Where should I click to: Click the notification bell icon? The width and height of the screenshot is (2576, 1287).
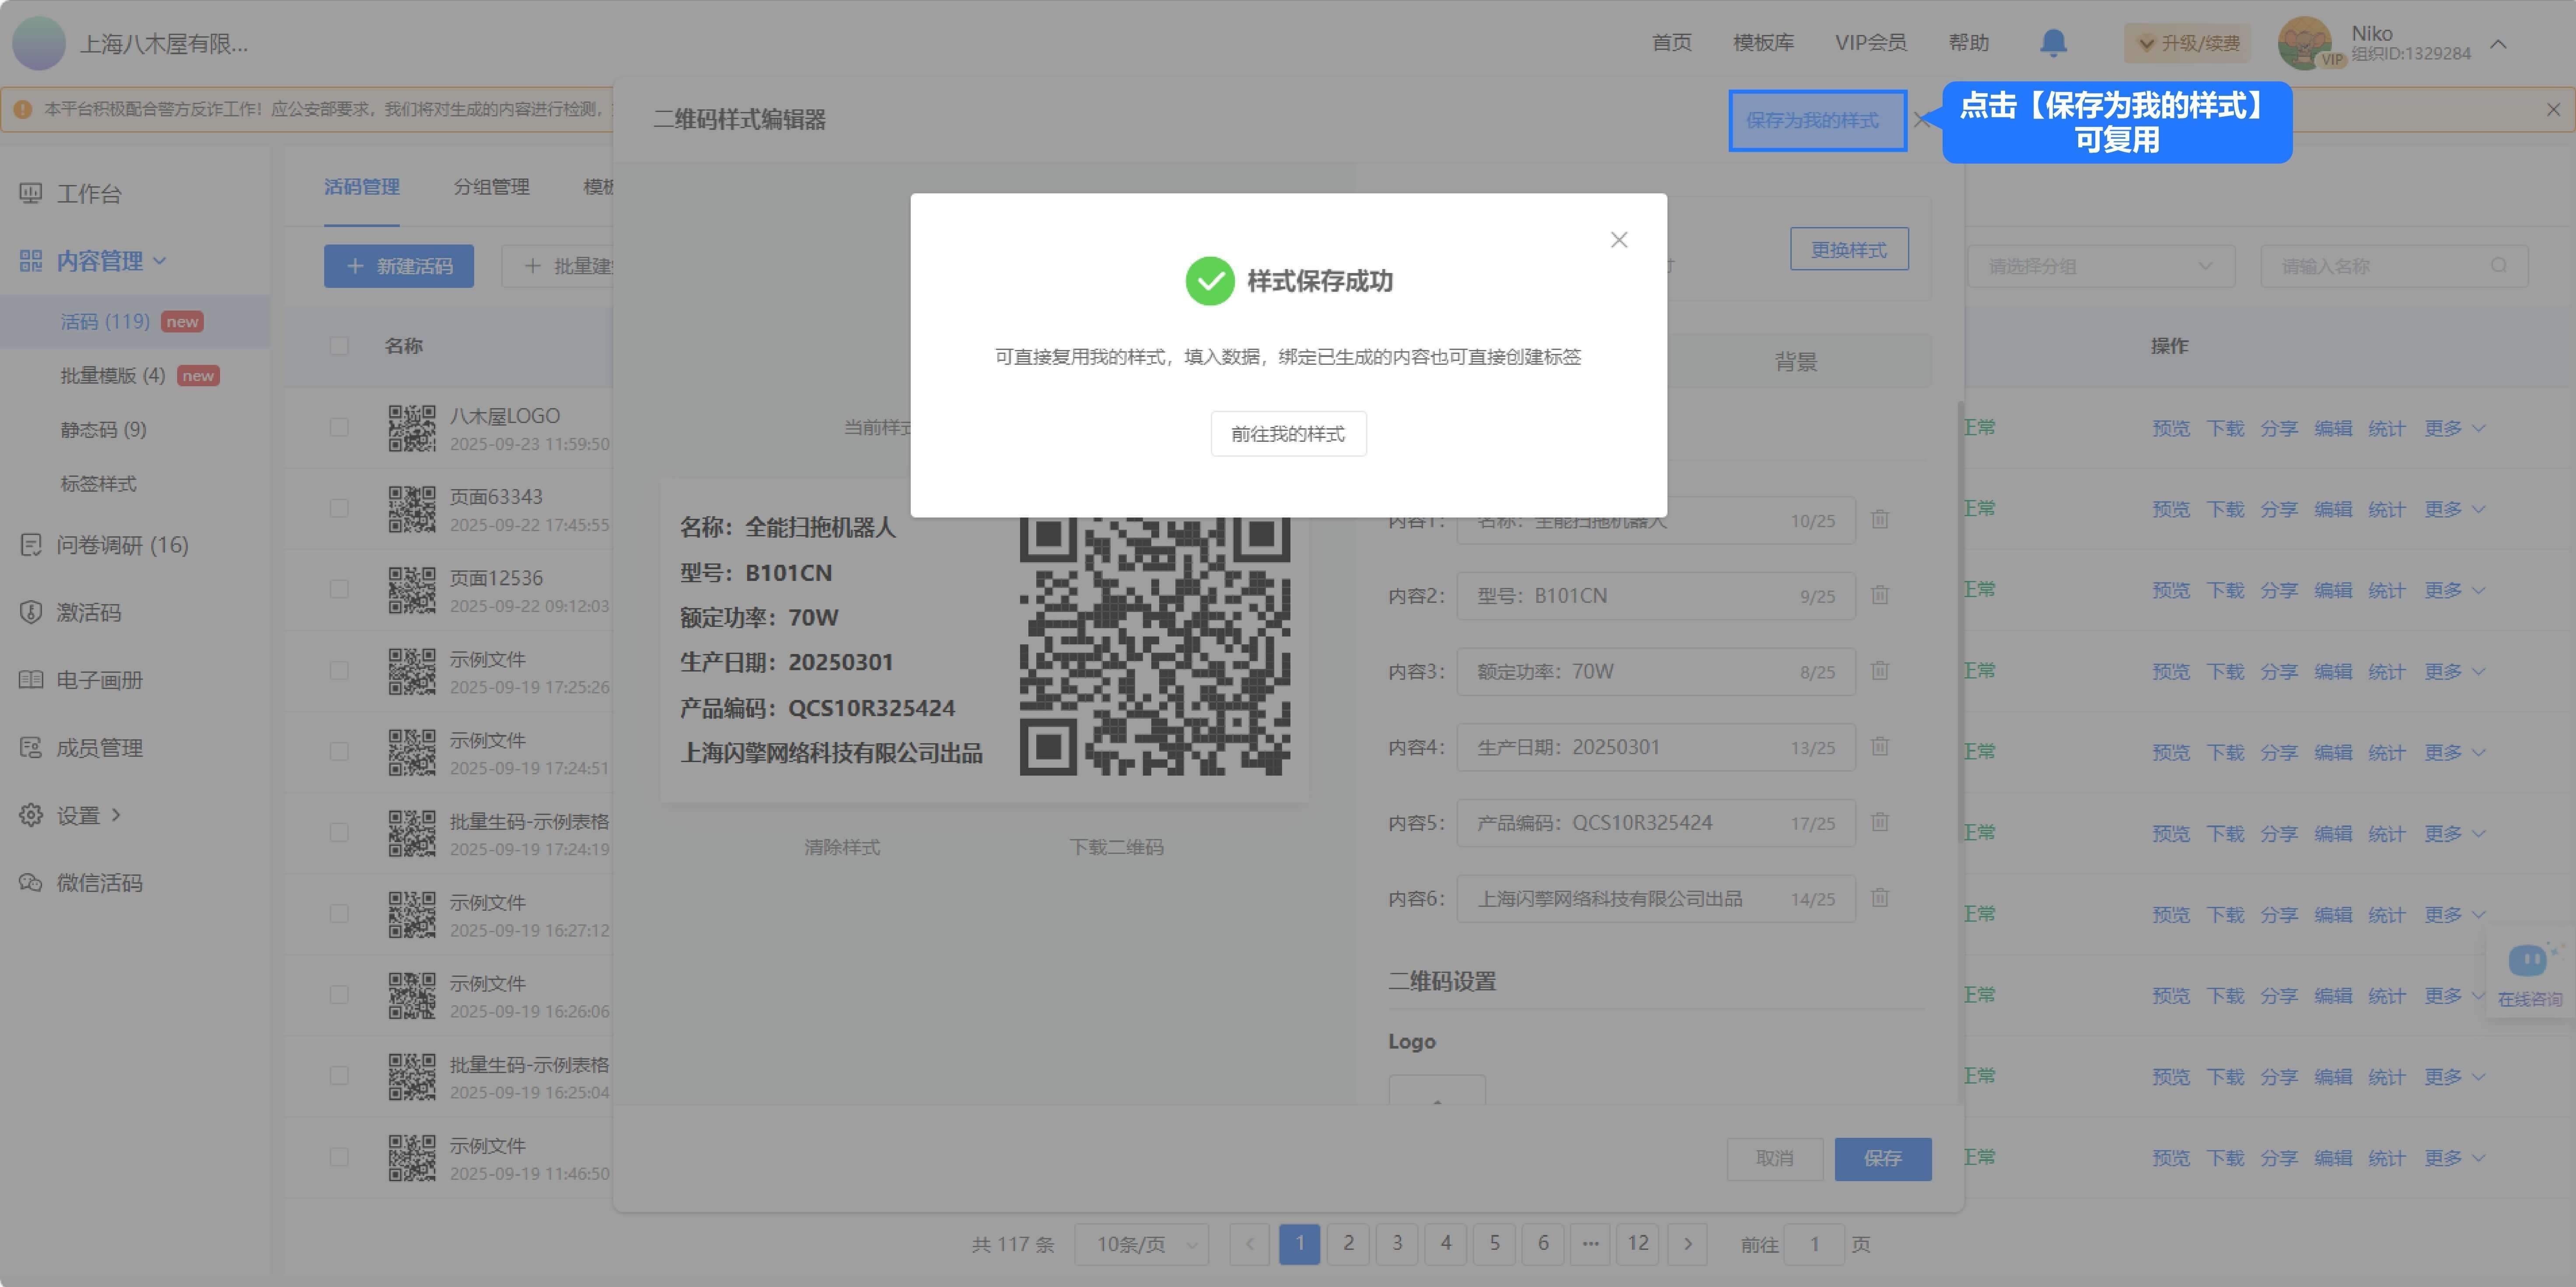click(2052, 43)
